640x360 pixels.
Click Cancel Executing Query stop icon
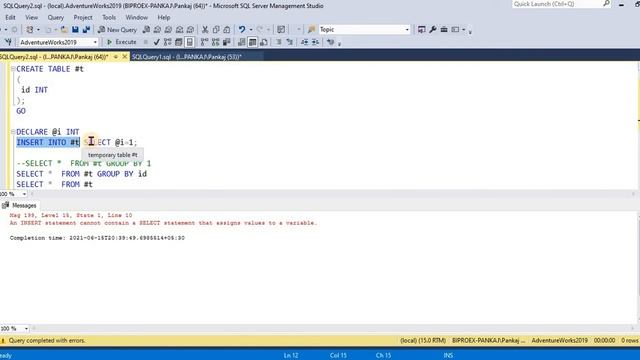(x=145, y=42)
